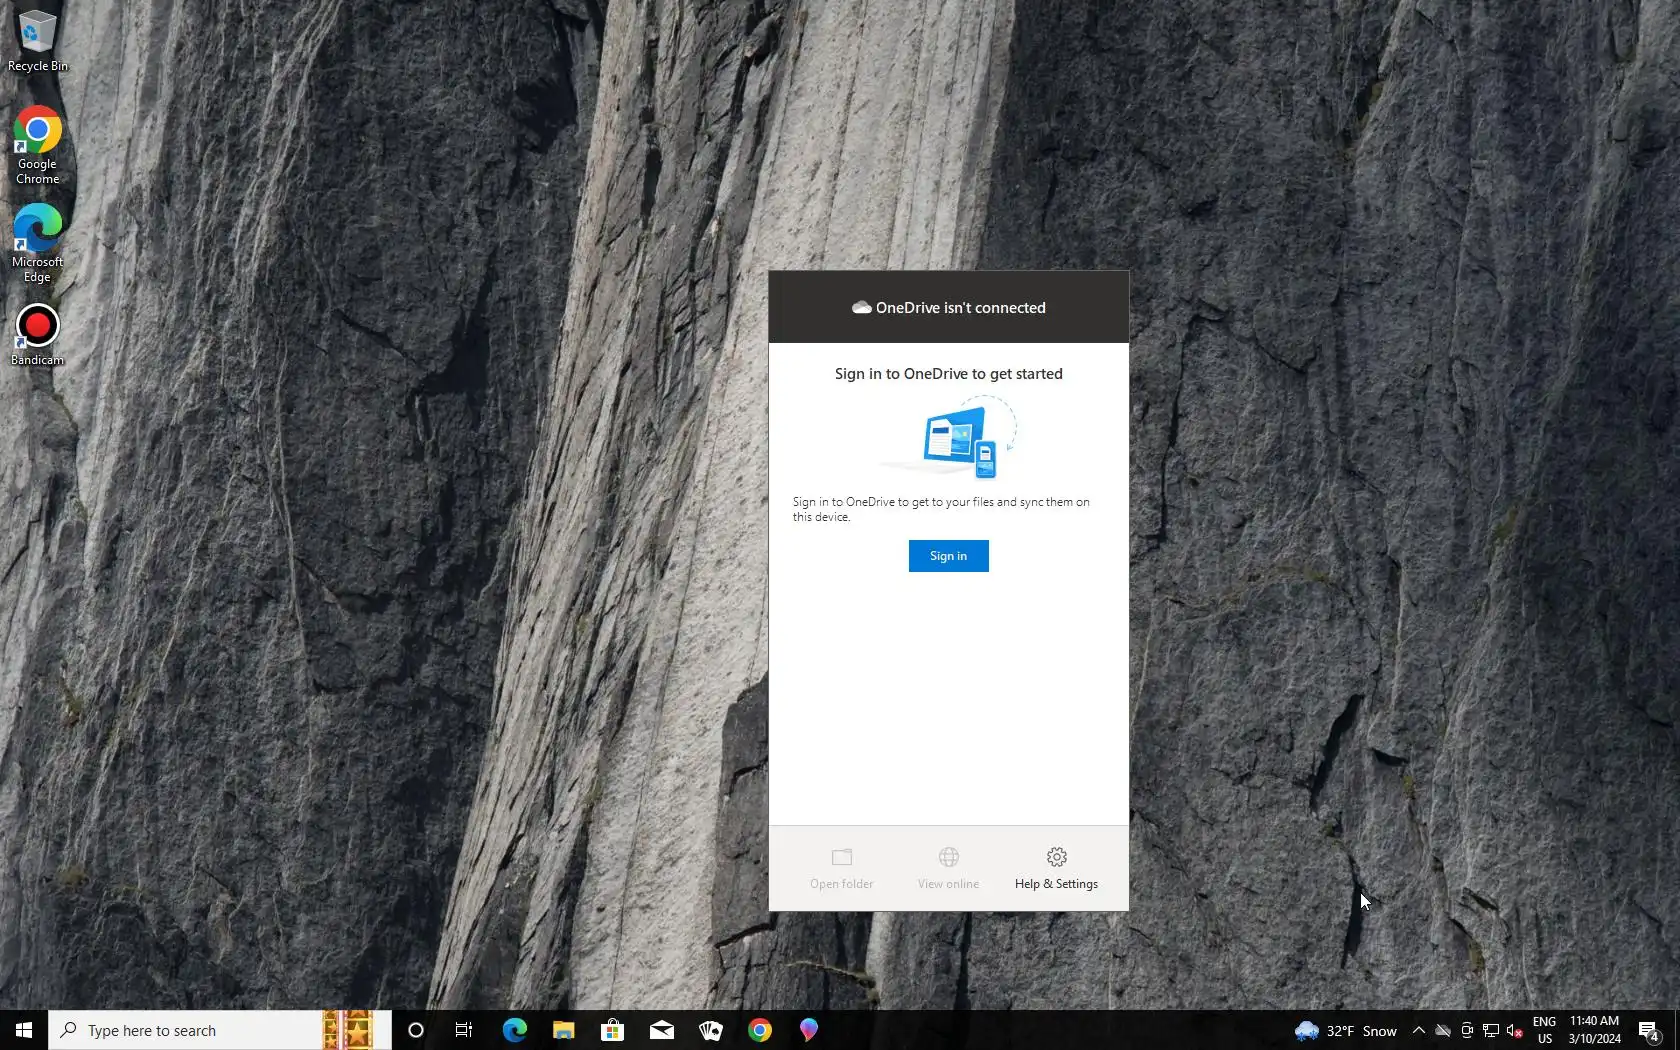Open Help & Settings in OneDrive

[1056, 868]
